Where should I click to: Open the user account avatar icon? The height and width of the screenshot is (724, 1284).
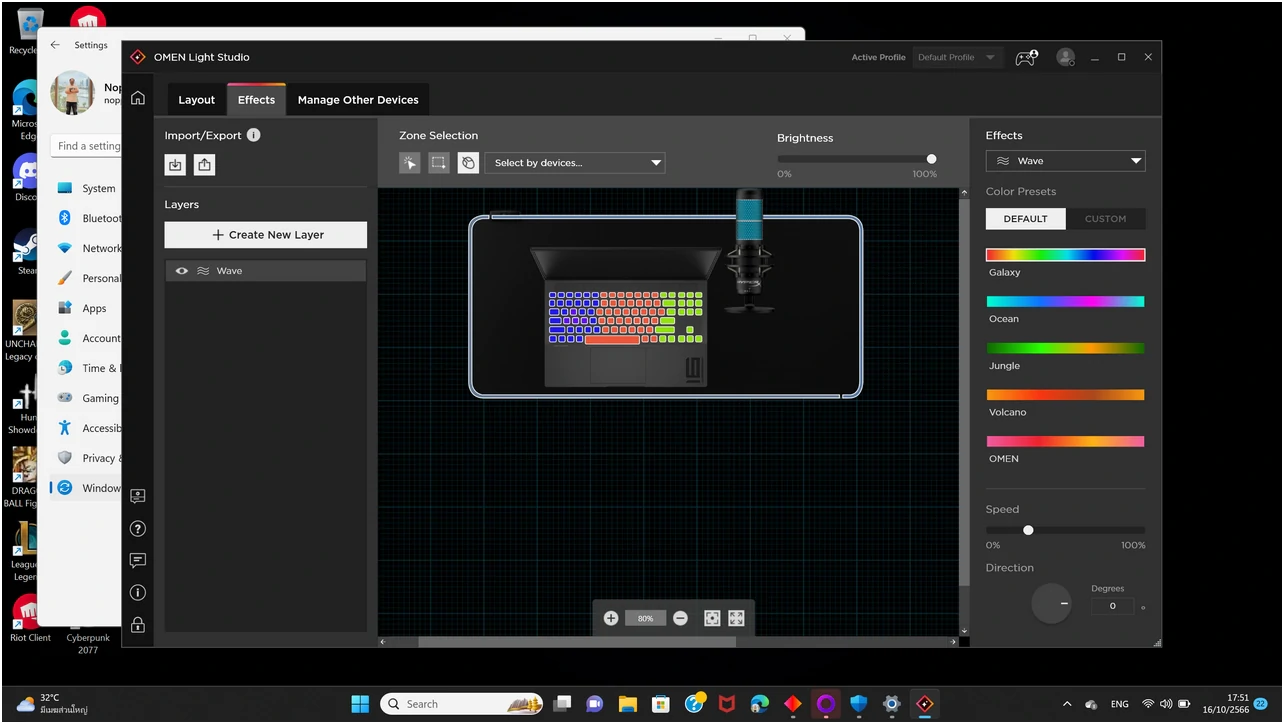(1066, 58)
